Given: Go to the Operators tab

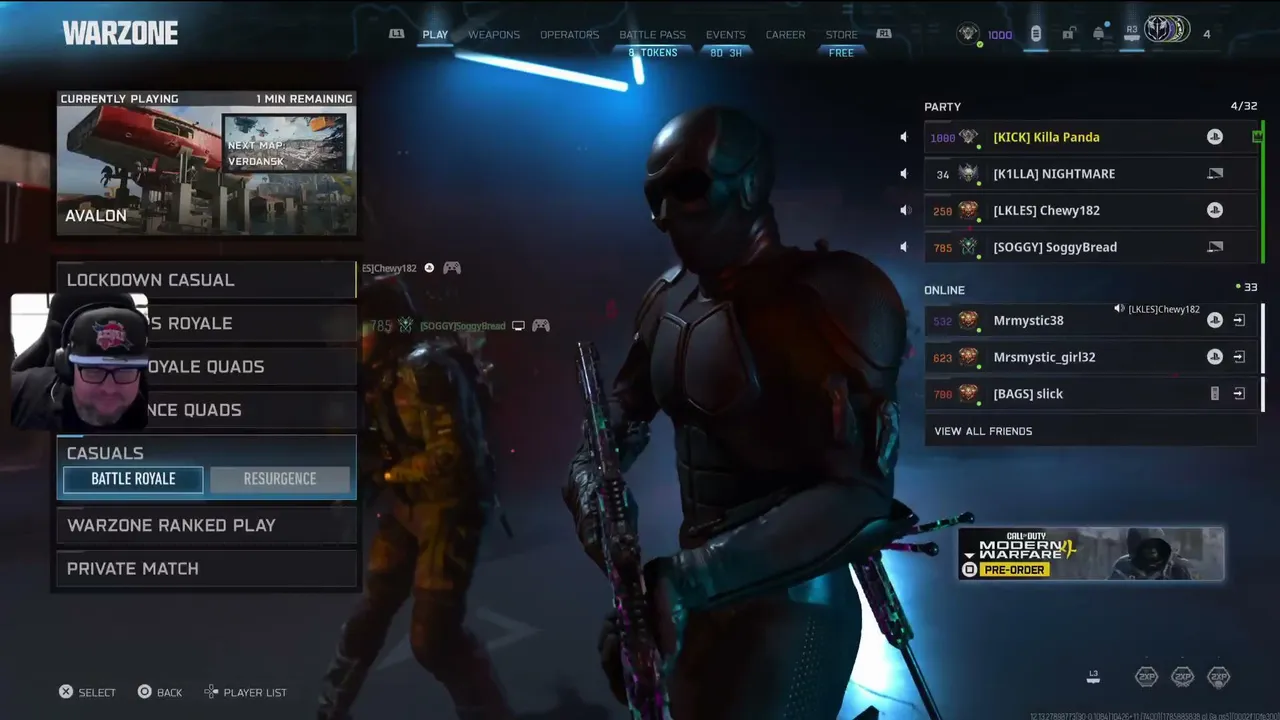Looking at the screenshot, I should [570, 35].
